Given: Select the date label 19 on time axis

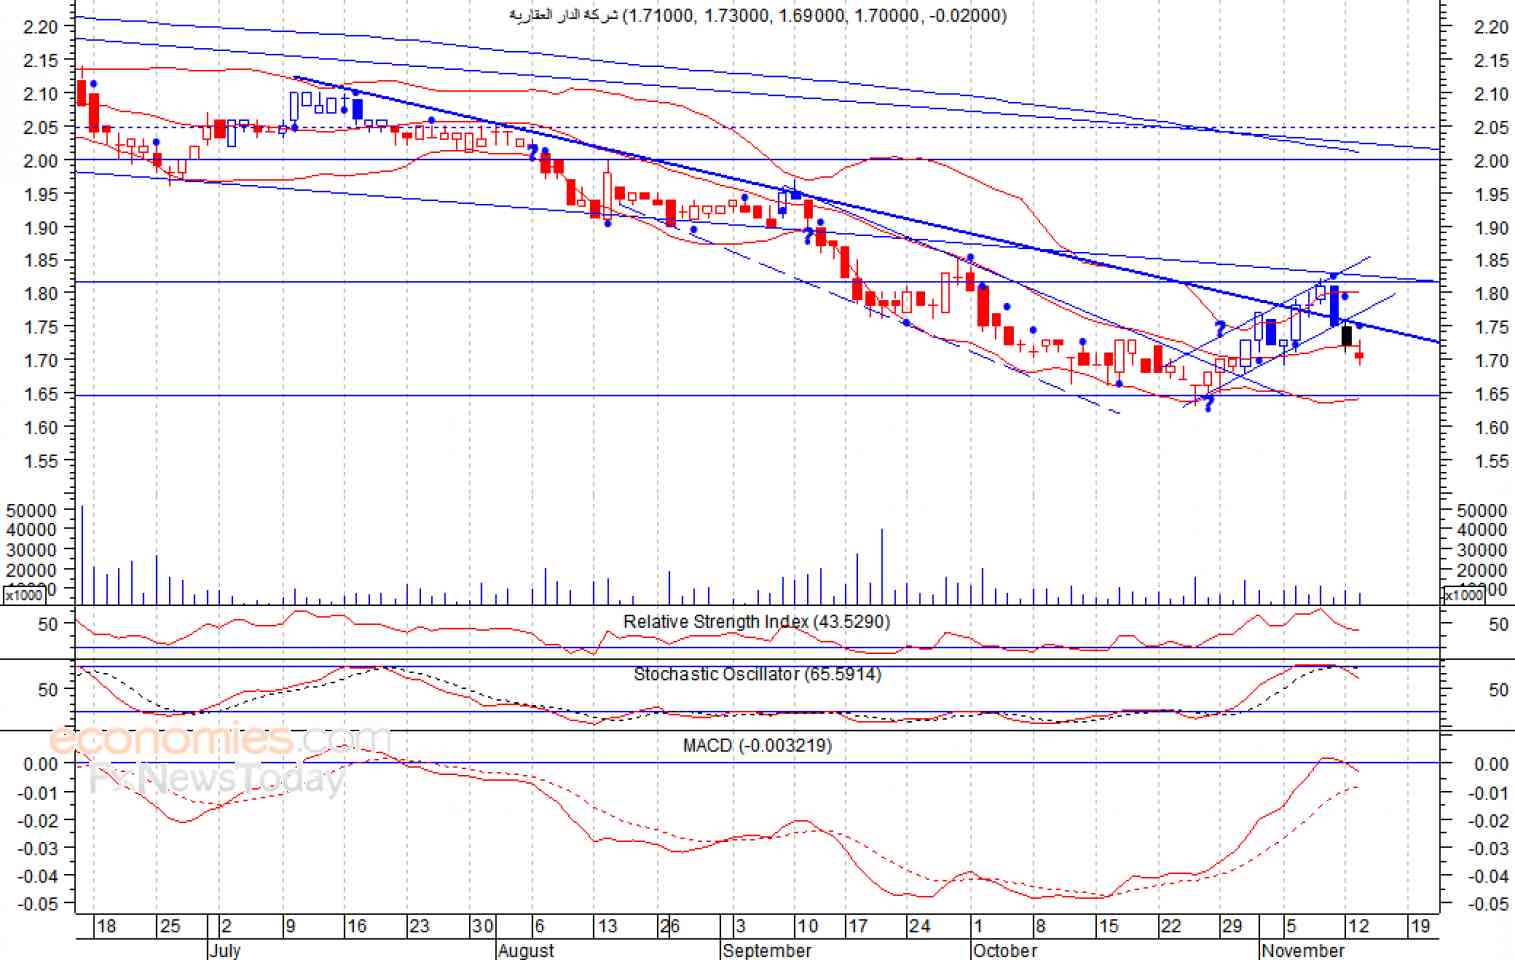Looking at the screenshot, I should 1420,926.
